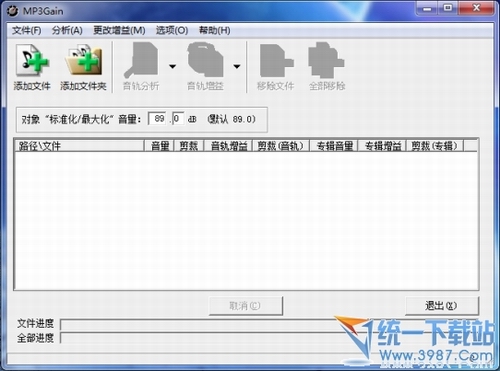Open the 帮助(H) menu
The image size is (500, 371).
tap(214, 30)
